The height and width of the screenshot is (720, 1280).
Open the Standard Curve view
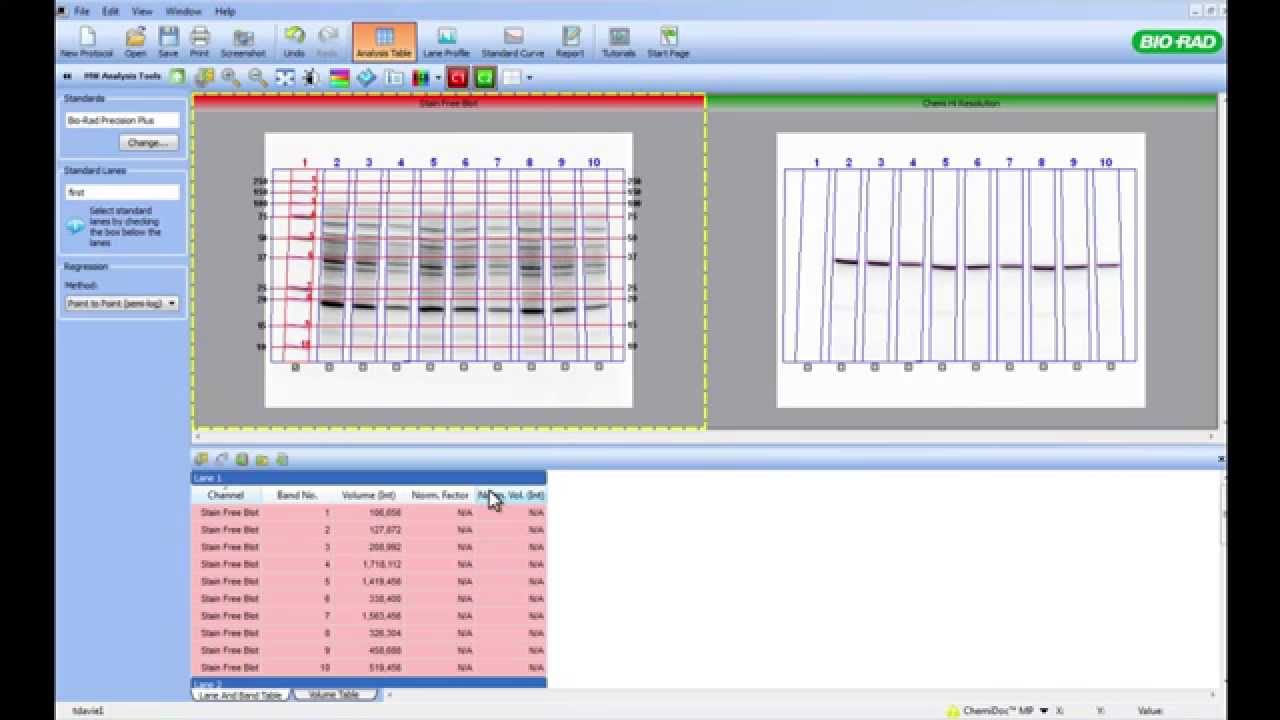click(513, 42)
